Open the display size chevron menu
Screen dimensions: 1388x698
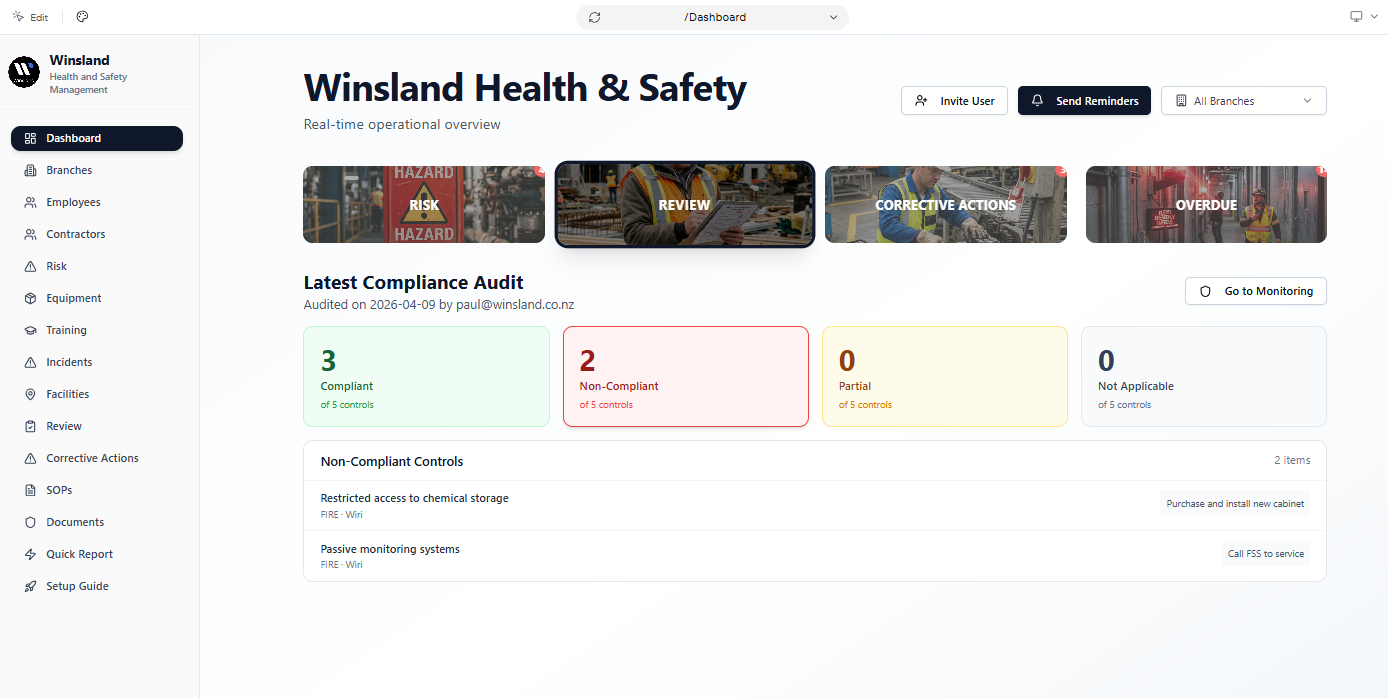[1374, 16]
